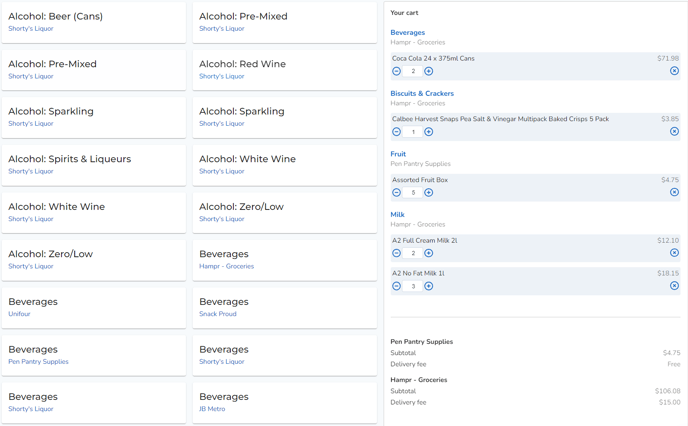The height and width of the screenshot is (426, 688).
Task: Select Alcohol: Spirits & Liqueurs category
Action: point(93,164)
